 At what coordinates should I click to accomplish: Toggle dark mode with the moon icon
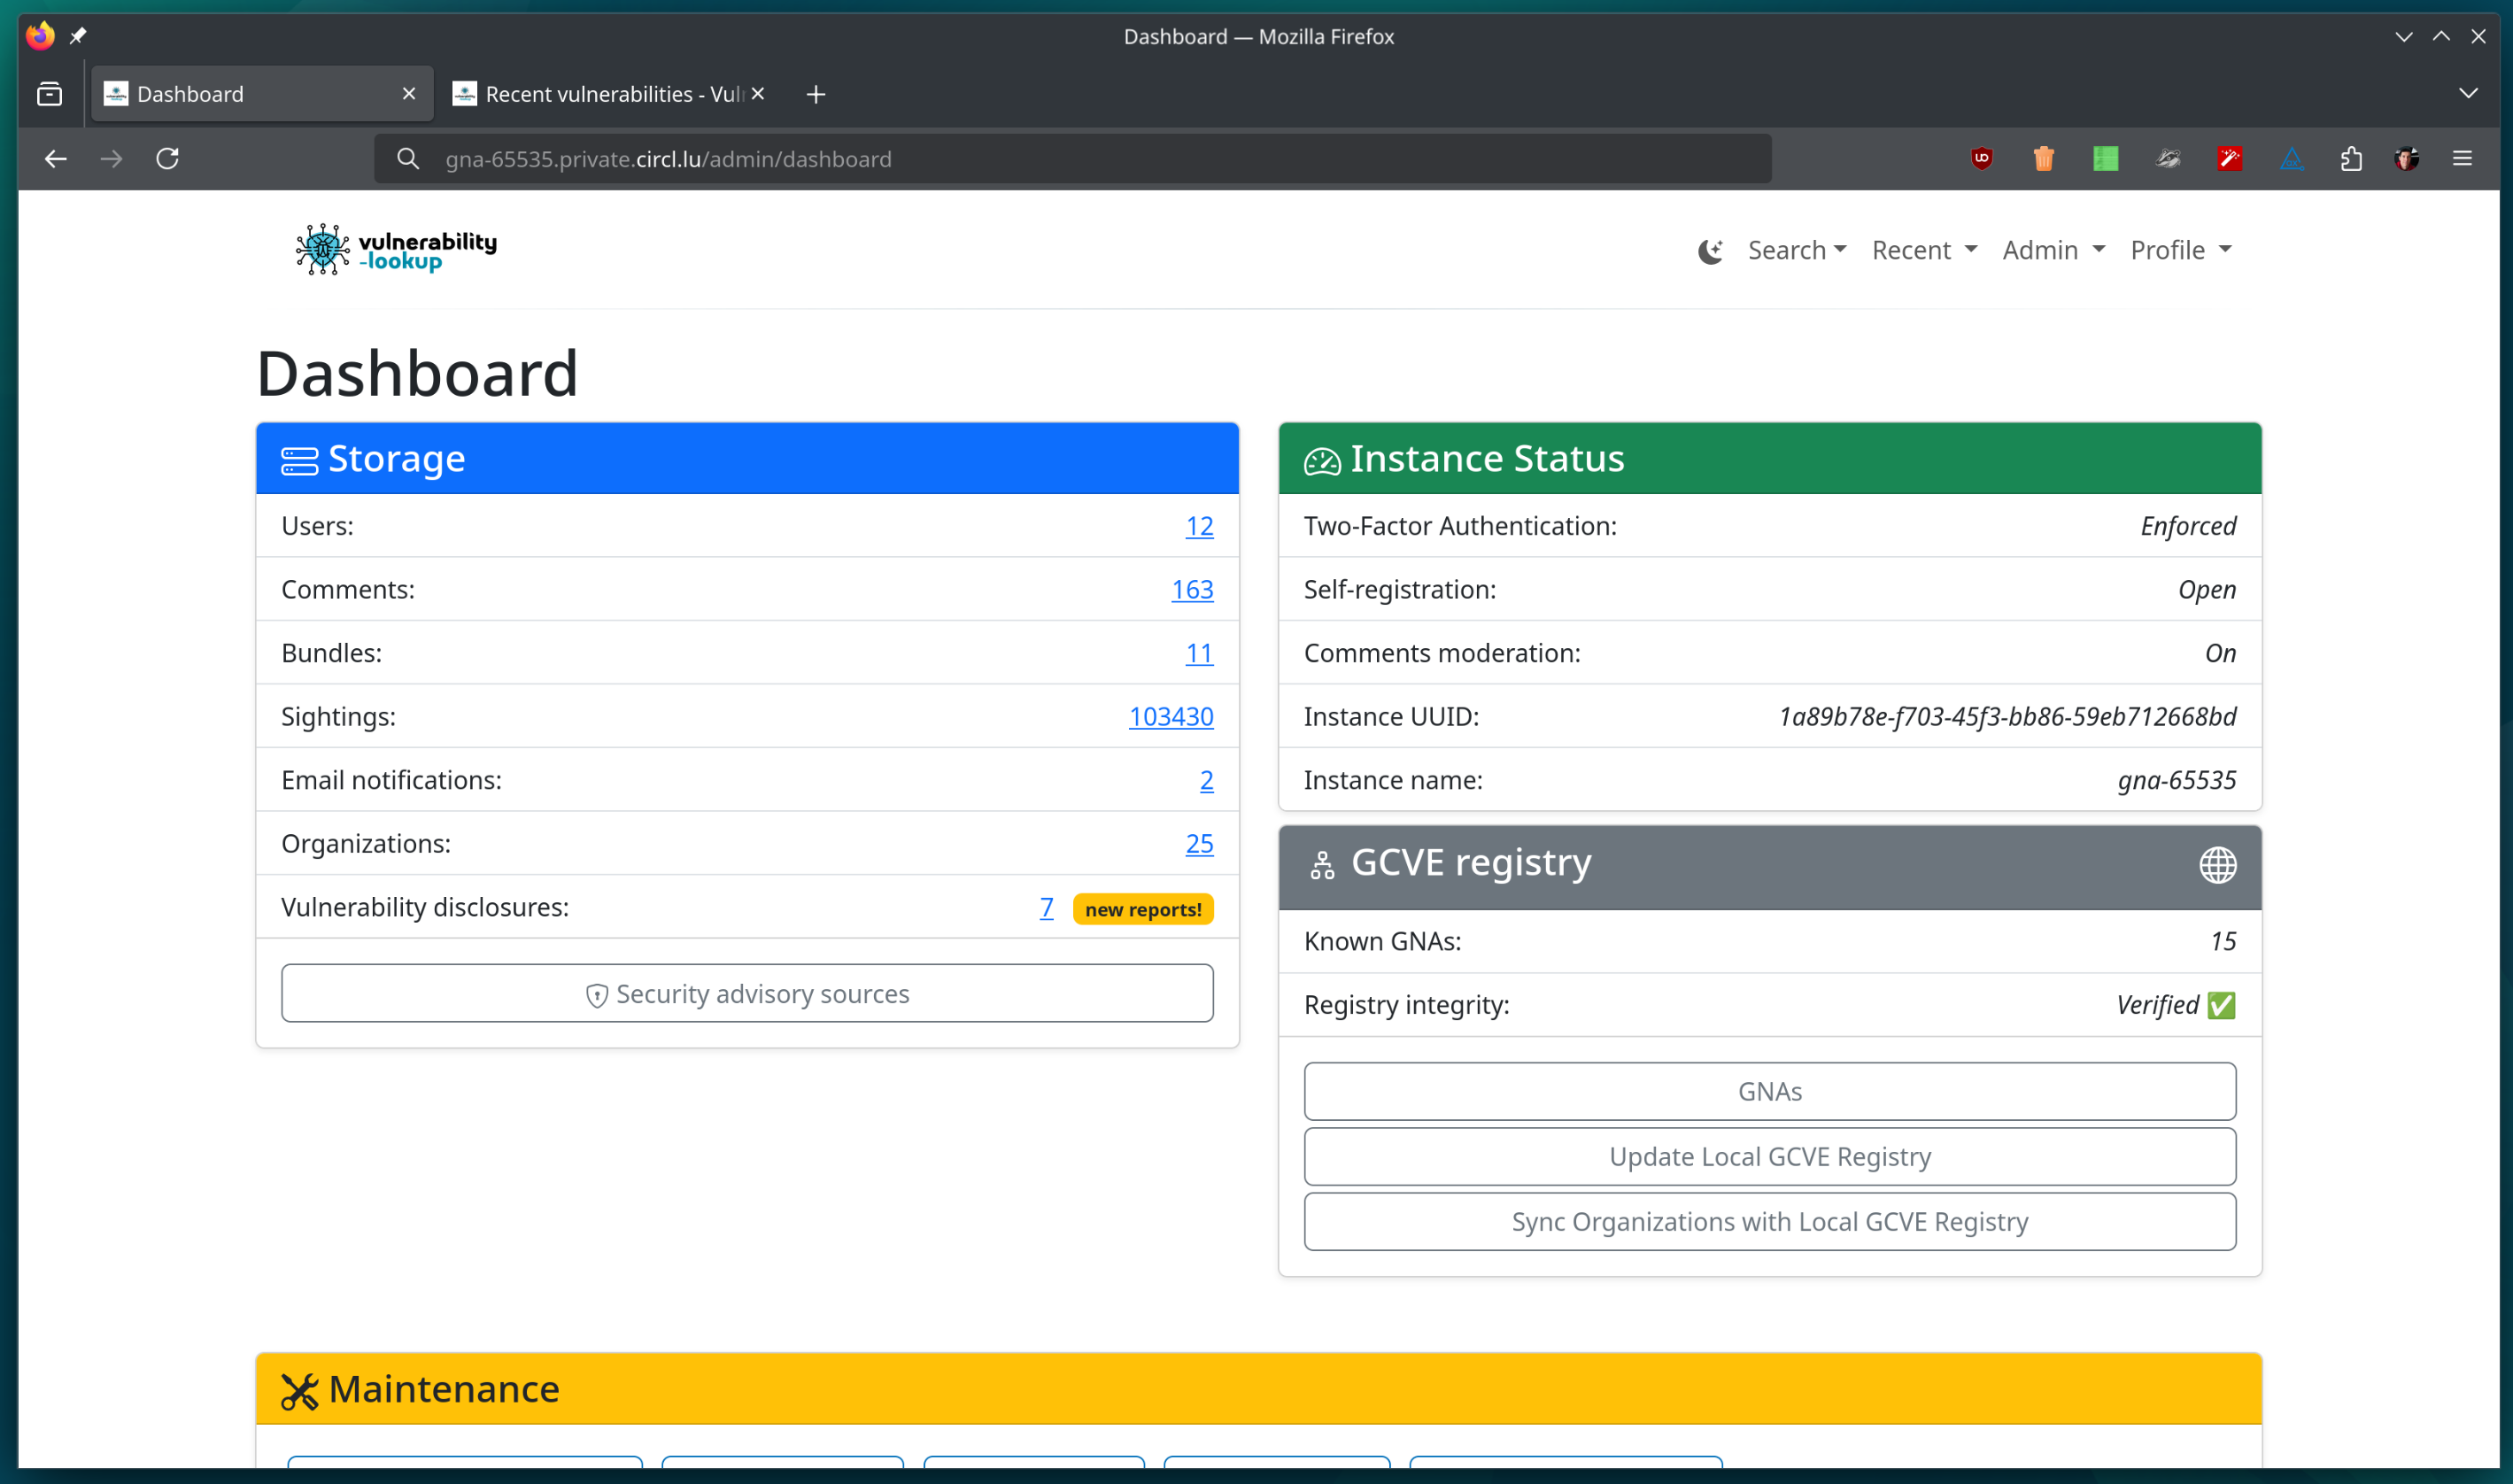coord(1710,251)
